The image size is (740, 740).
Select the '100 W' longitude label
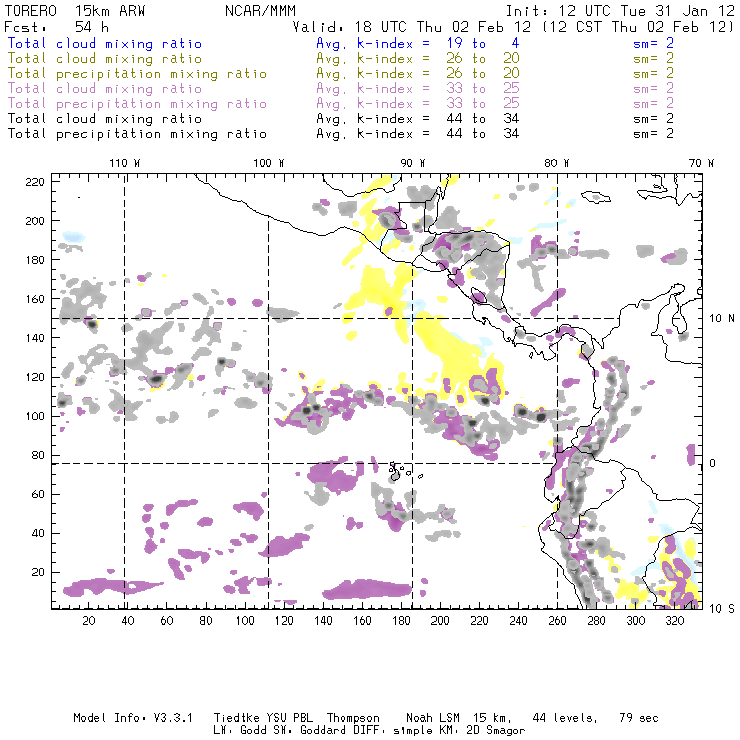point(269,163)
